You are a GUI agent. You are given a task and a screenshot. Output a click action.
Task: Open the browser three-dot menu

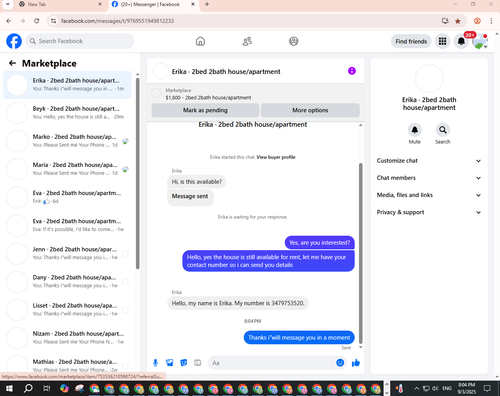(x=491, y=21)
